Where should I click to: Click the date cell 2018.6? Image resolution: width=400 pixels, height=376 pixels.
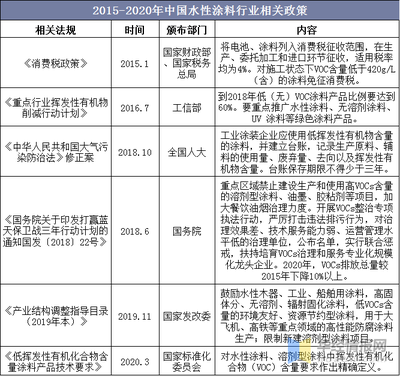pos(135,231)
